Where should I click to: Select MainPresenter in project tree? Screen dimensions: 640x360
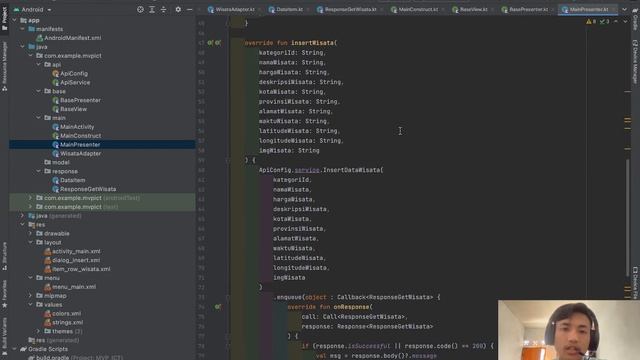102,144
